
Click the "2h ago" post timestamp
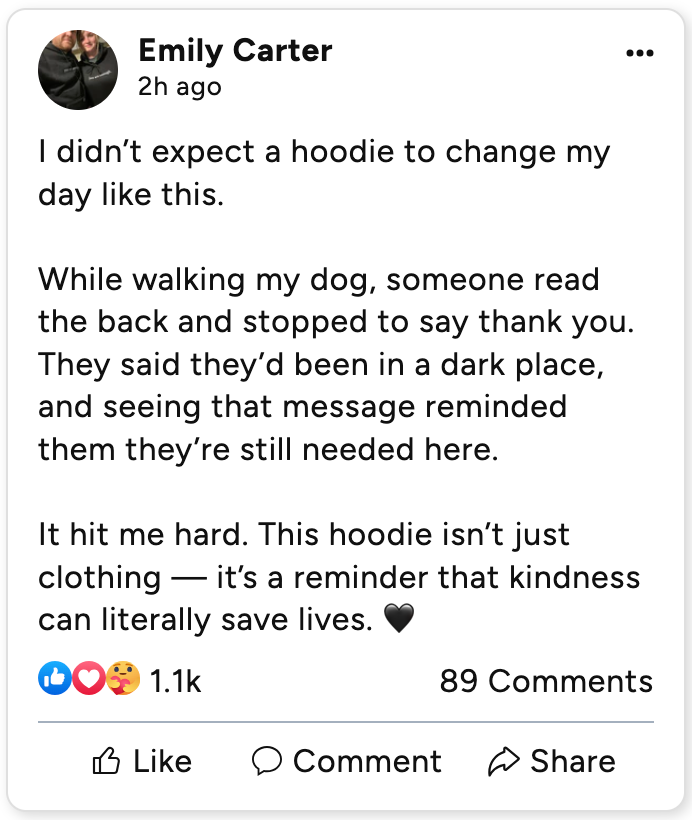coord(180,87)
